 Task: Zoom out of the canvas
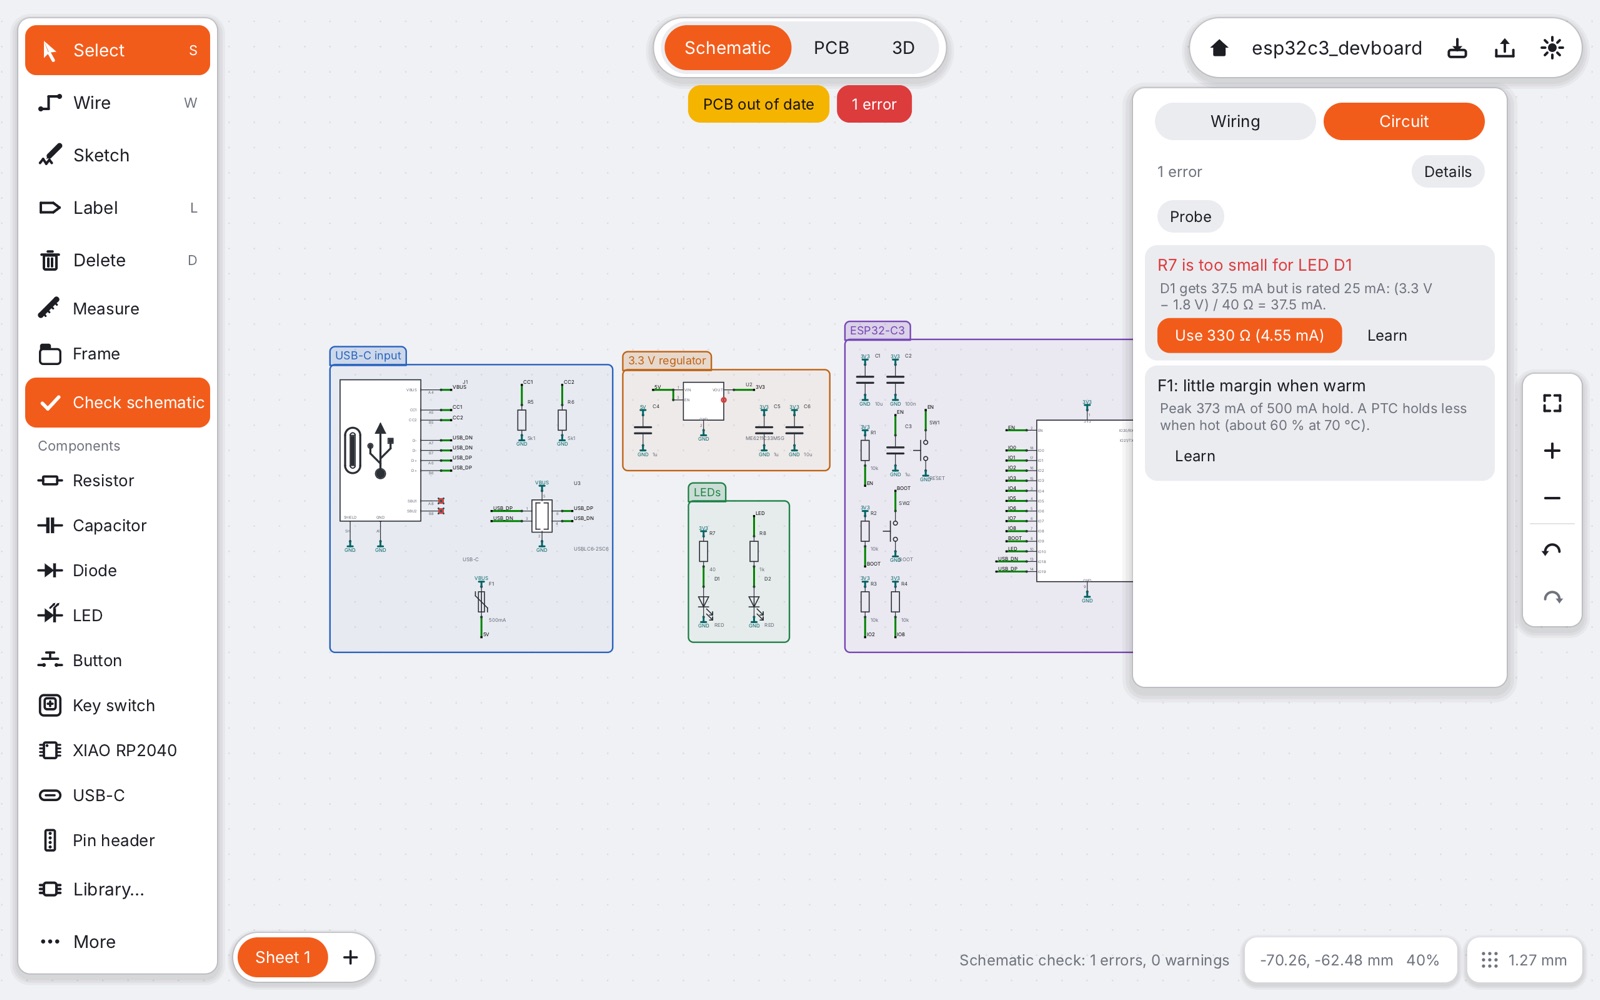point(1552,498)
